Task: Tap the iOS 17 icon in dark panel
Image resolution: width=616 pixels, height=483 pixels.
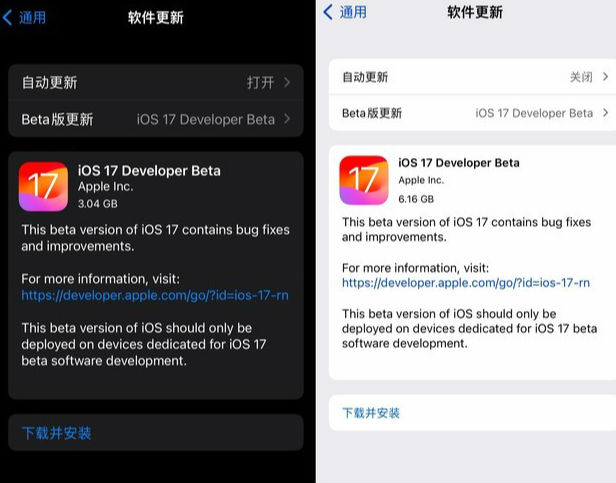Action: click(x=43, y=186)
